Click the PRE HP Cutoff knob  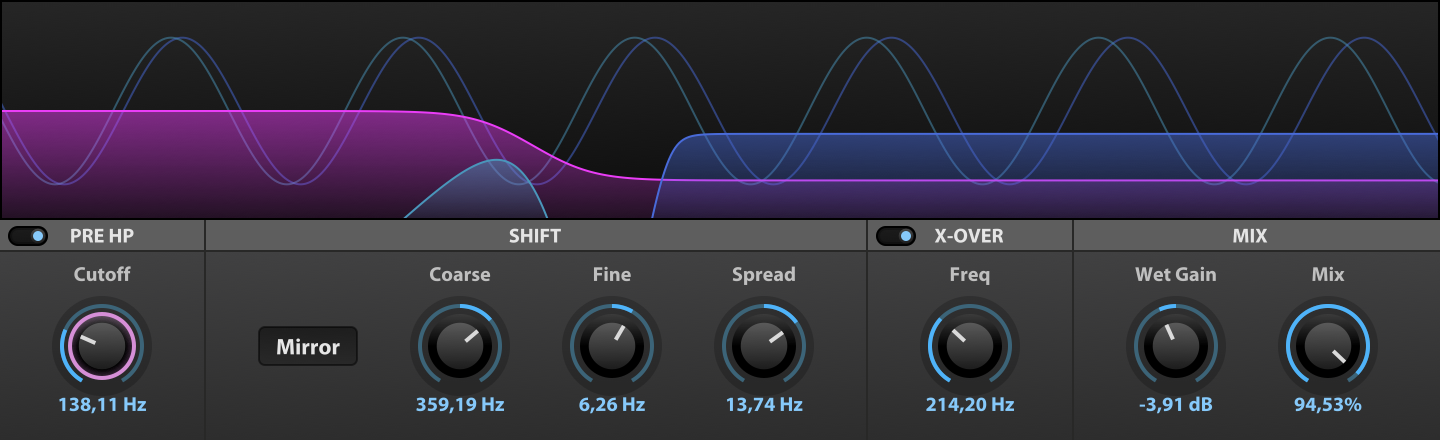click(102, 346)
